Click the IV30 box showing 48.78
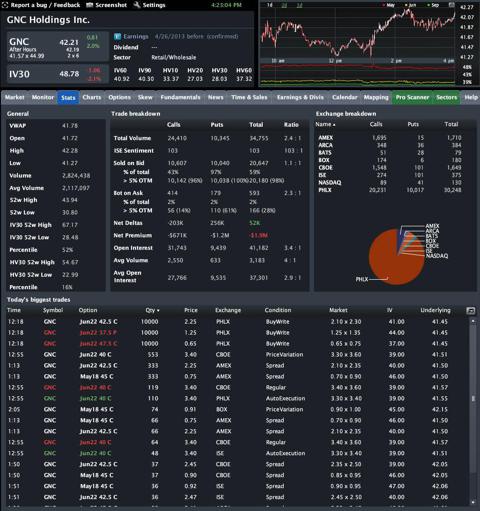The width and height of the screenshot is (480, 511). [58, 74]
